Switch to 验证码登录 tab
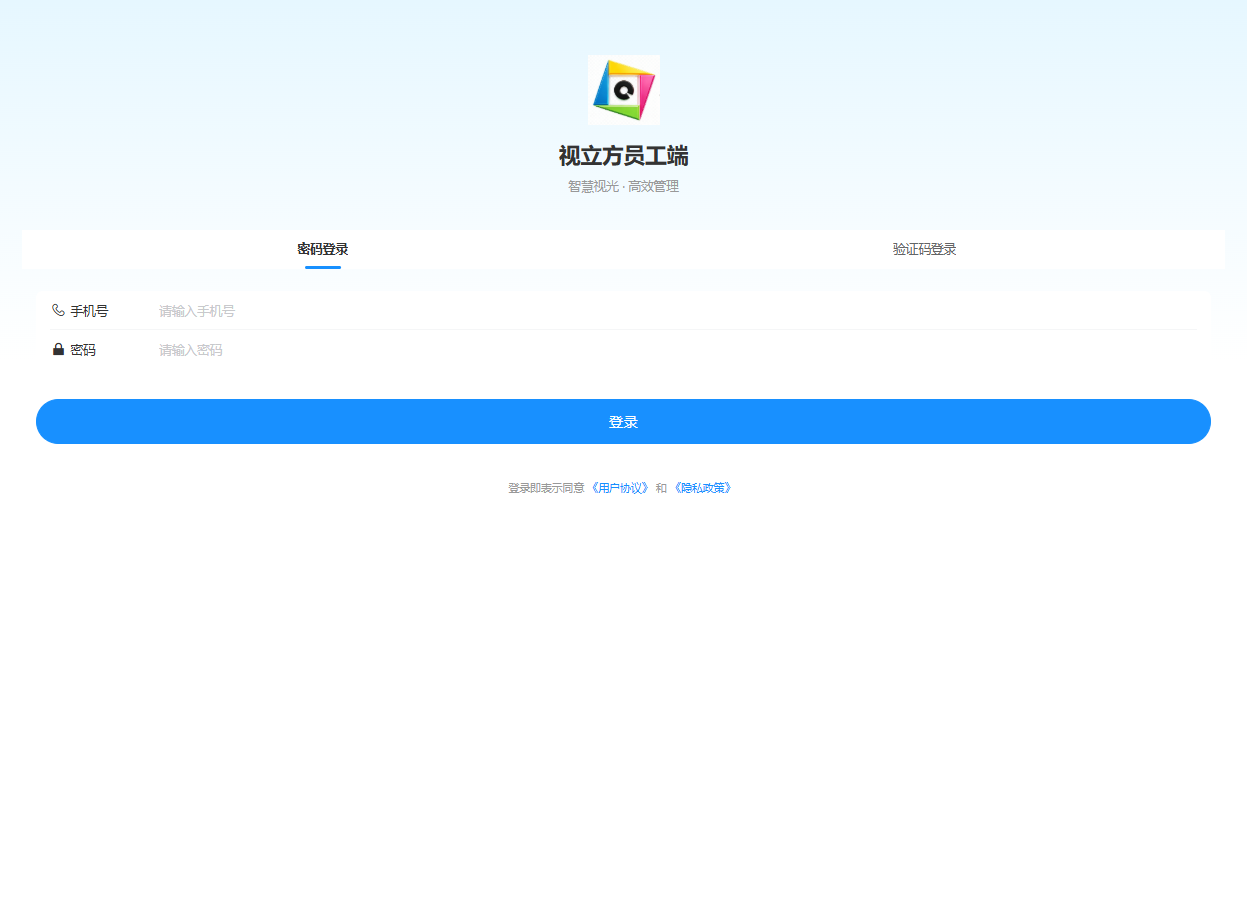Viewport: 1247px width, 902px height. point(925,249)
